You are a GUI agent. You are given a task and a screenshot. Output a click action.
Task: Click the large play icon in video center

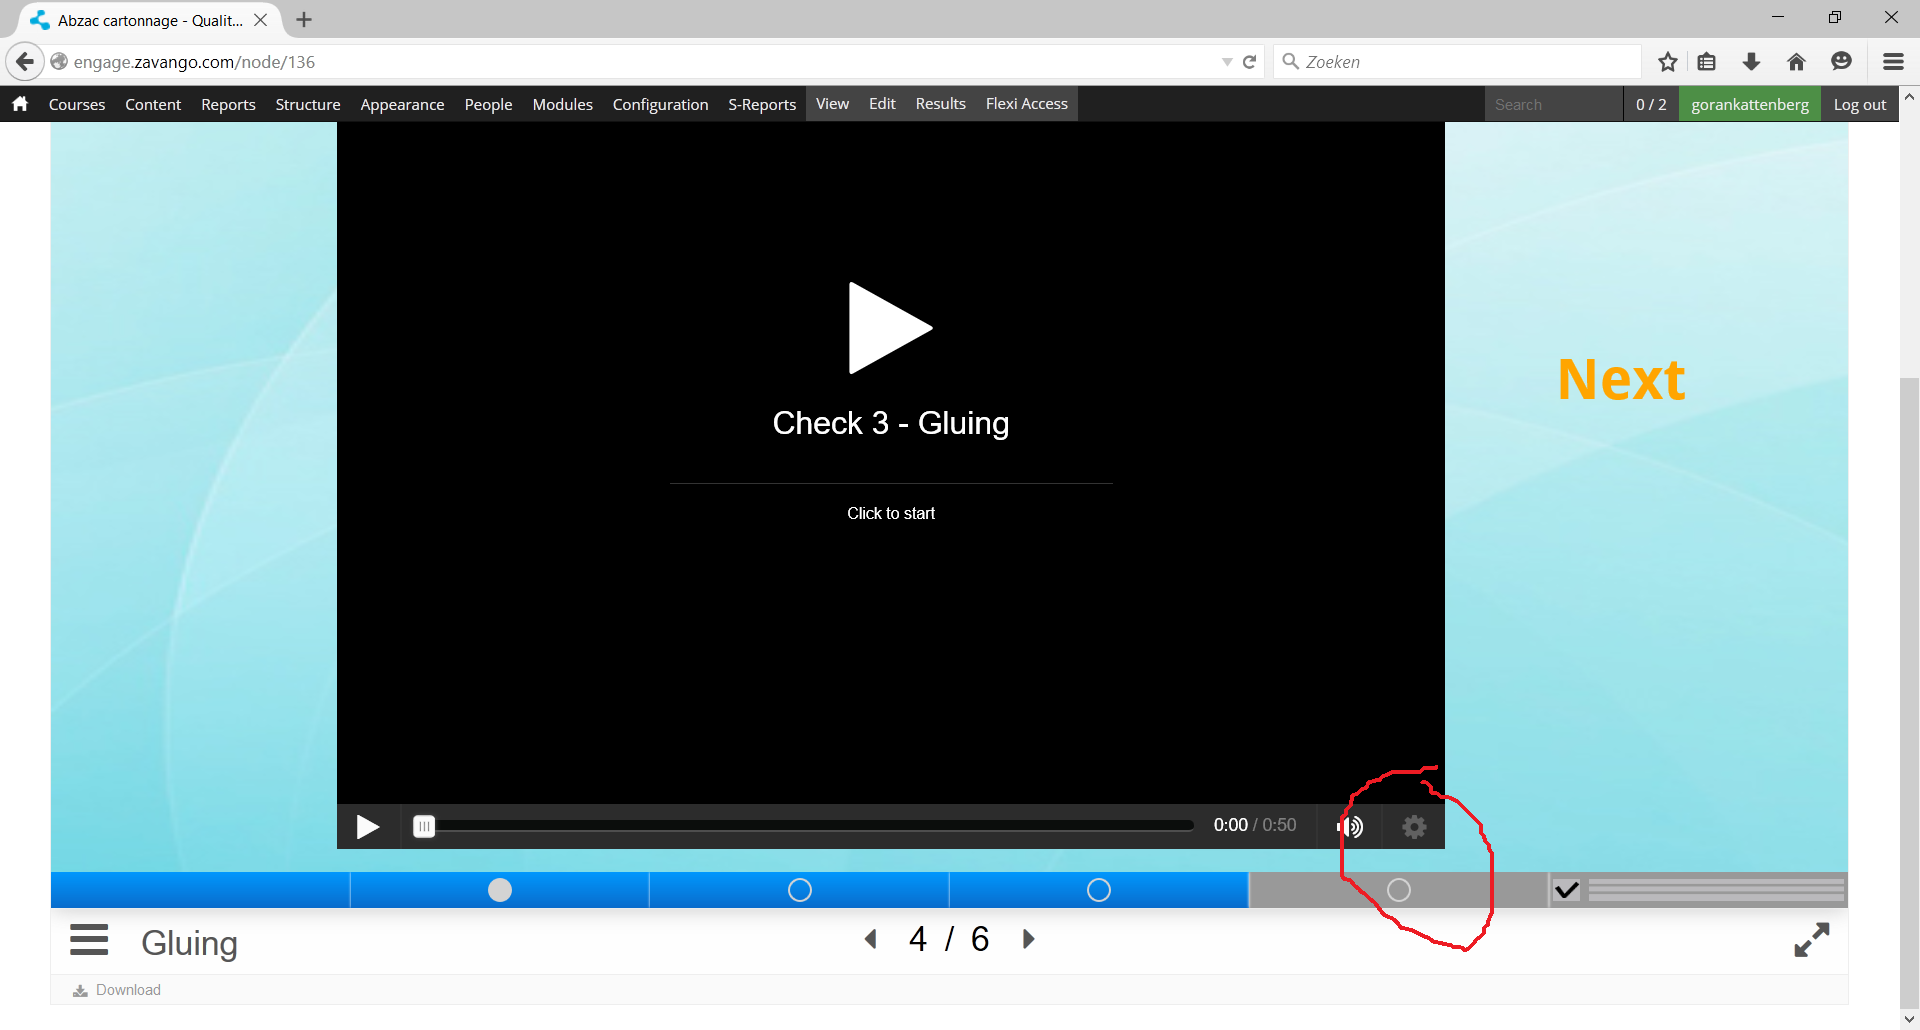(890, 328)
